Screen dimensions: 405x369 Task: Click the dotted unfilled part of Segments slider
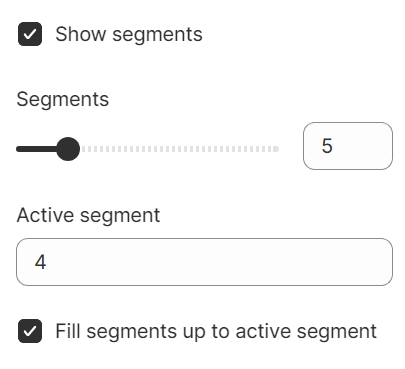(x=179, y=149)
